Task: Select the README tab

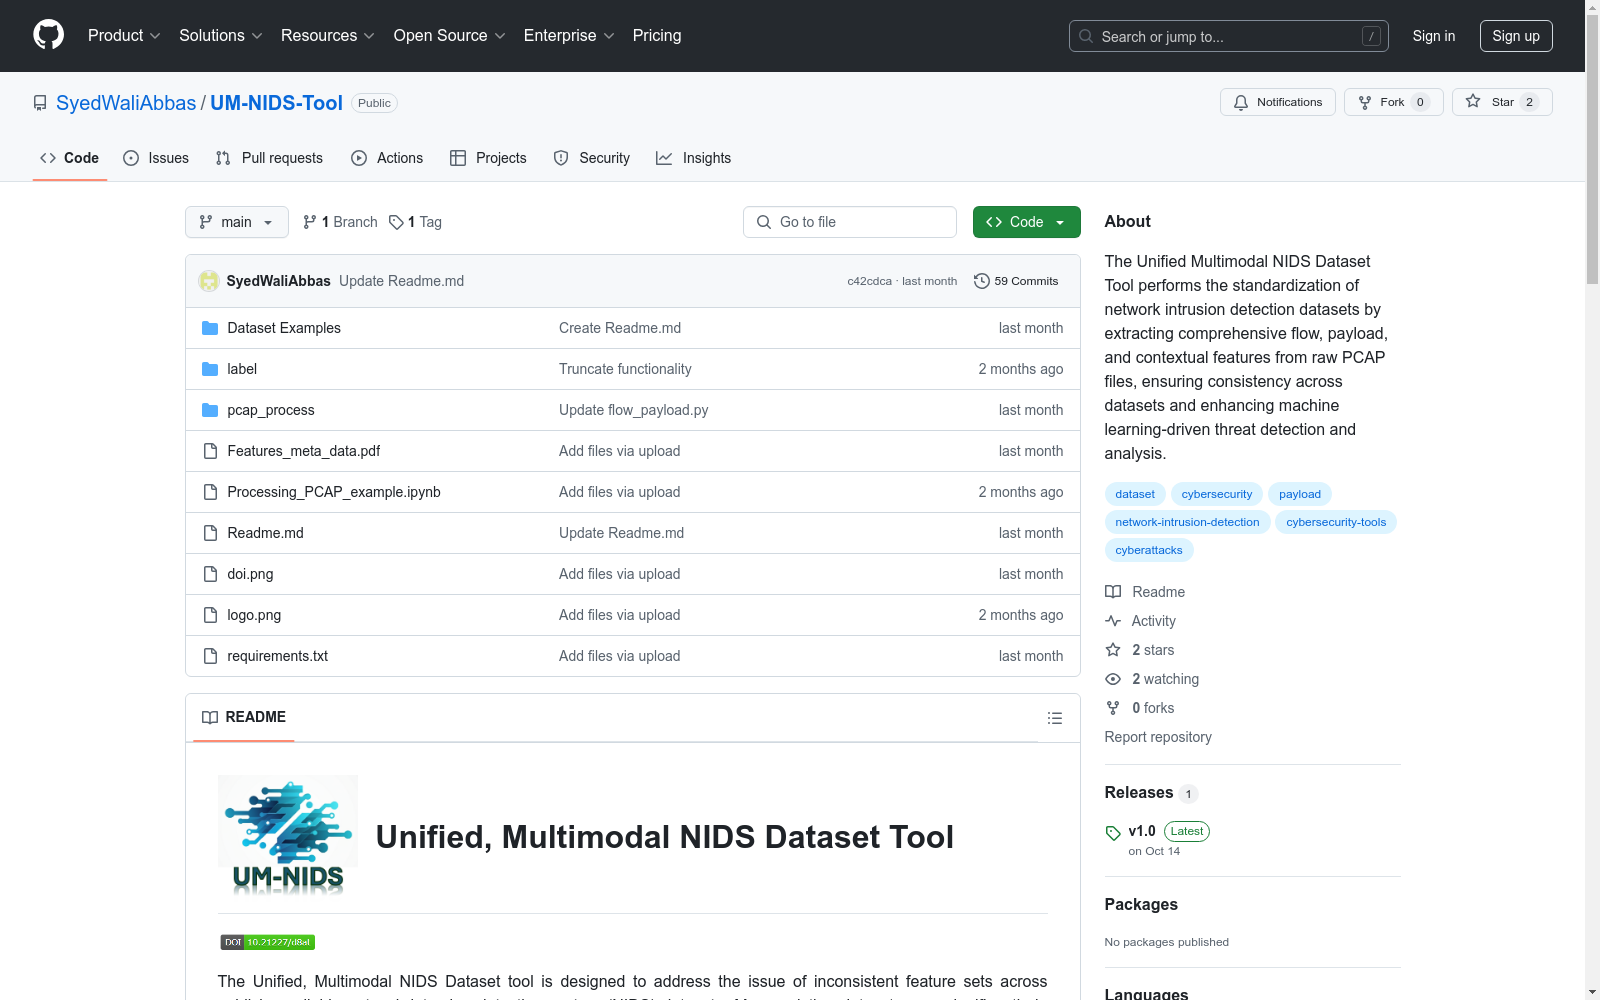Action: pos(244,717)
